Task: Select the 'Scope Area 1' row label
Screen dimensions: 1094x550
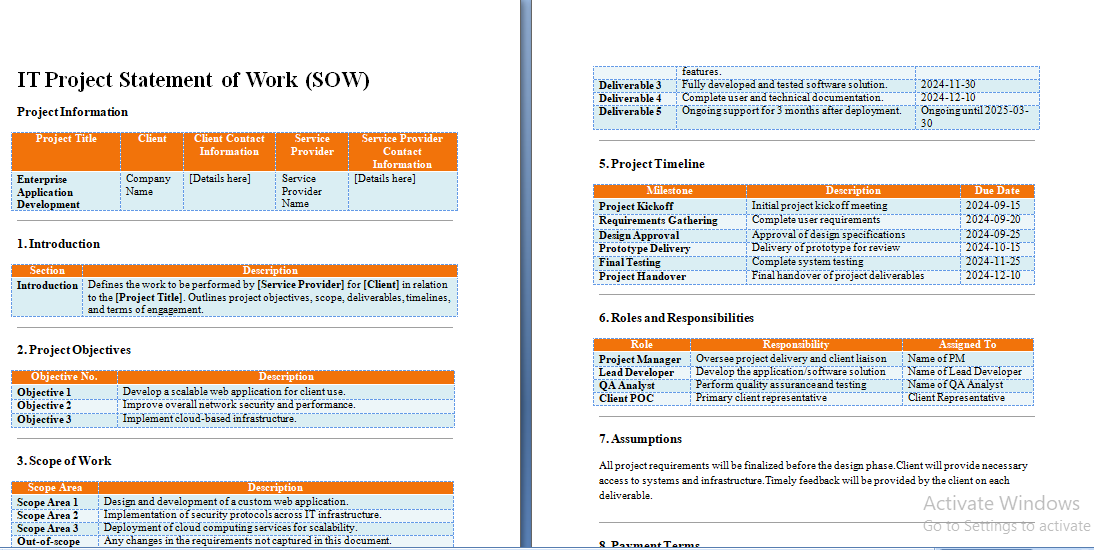Action: point(47,503)
